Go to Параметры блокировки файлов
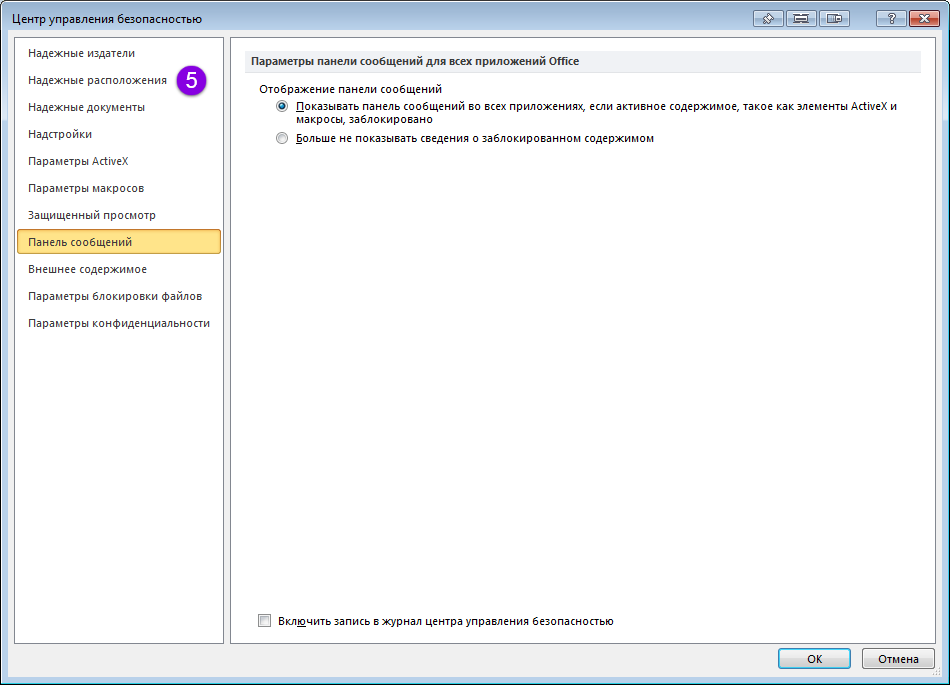 [119, 296]
